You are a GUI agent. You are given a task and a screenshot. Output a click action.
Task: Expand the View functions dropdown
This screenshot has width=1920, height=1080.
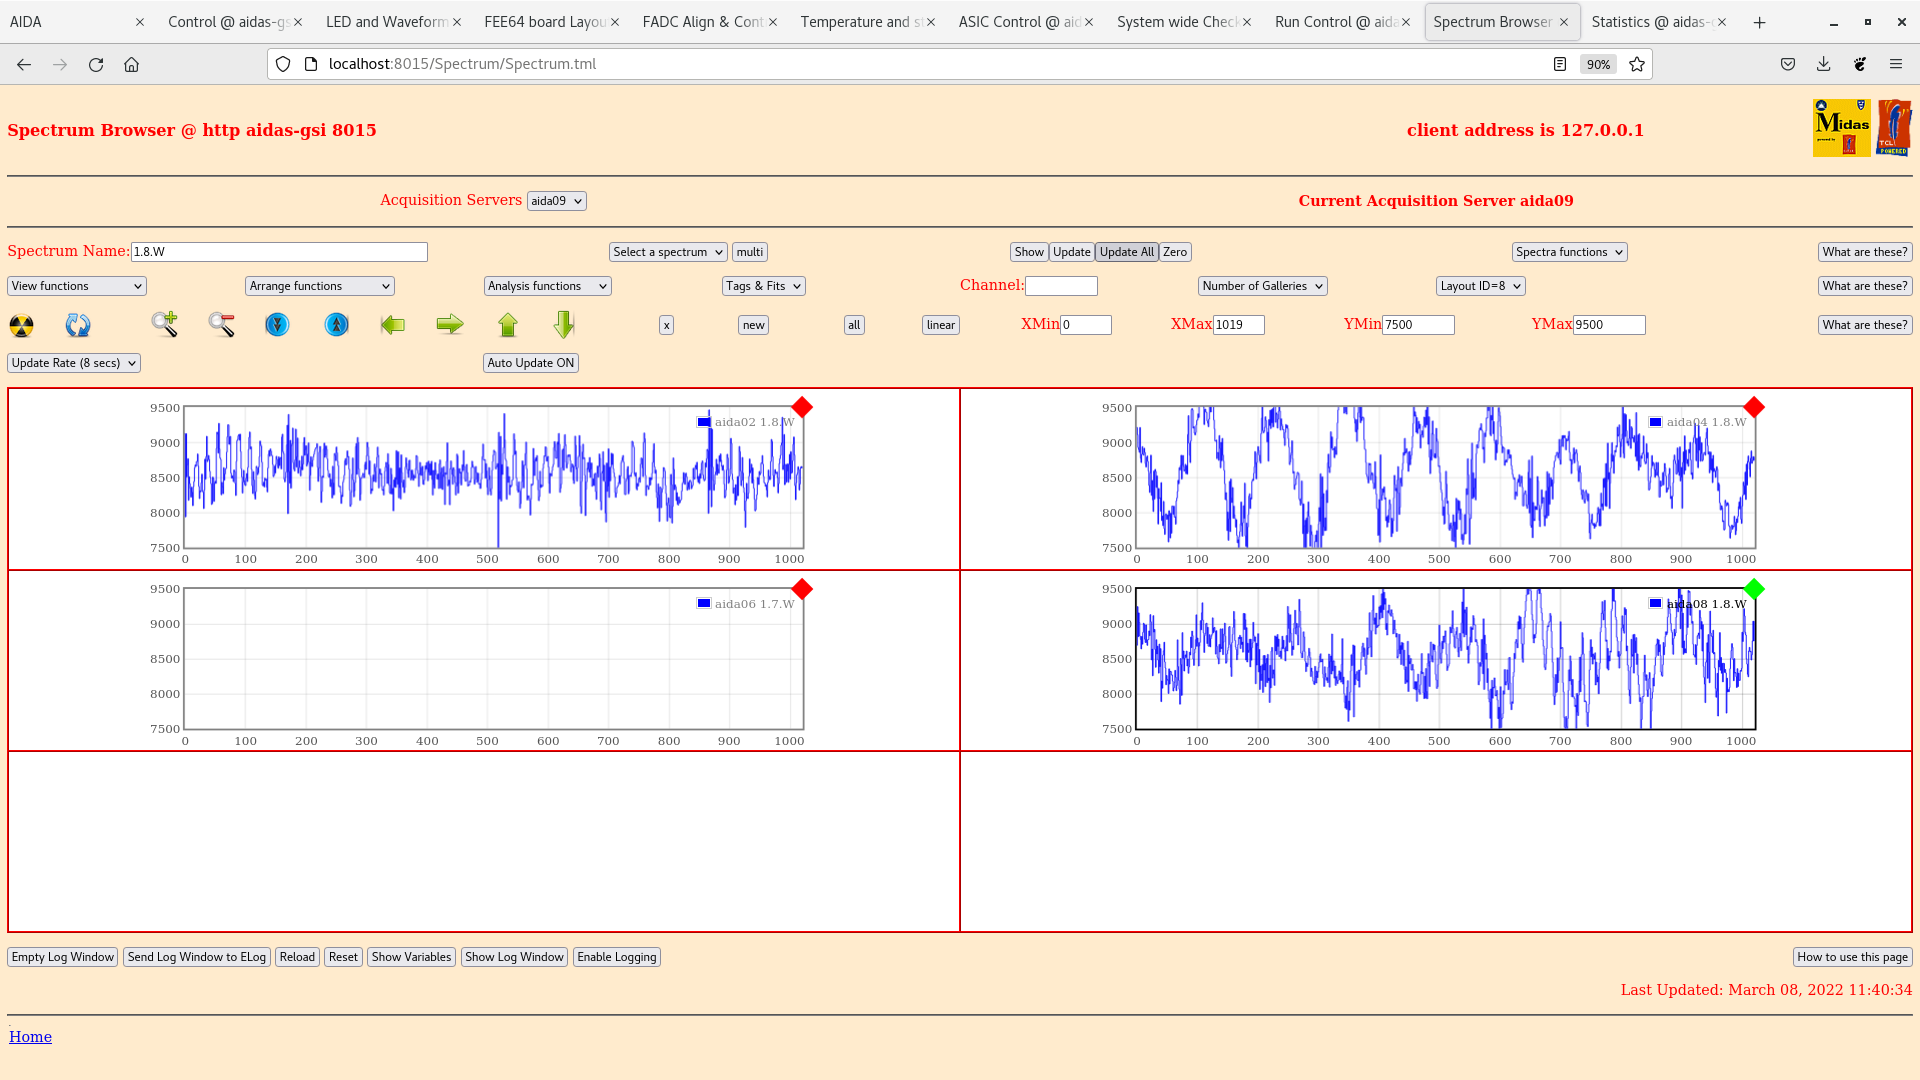coord(77,286)
